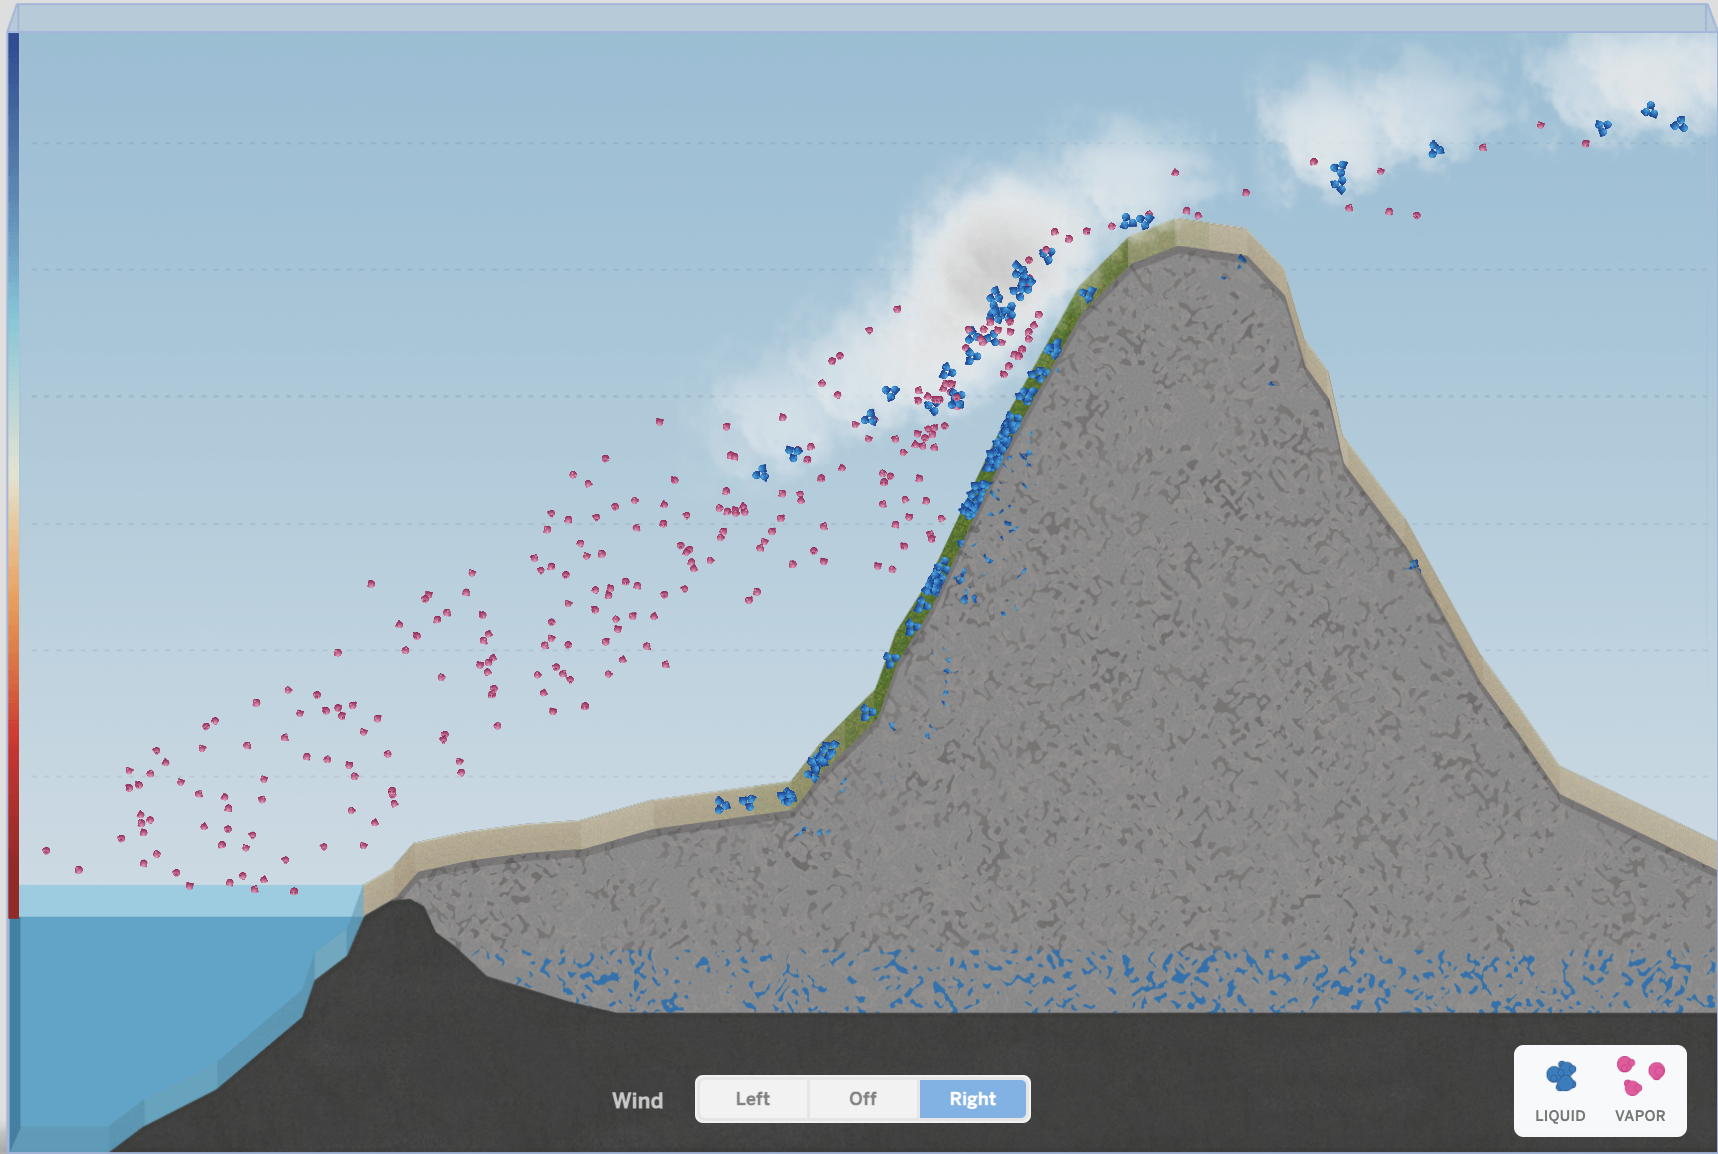
Task: Set wind direction to Left
Action: click(752, 1099)
